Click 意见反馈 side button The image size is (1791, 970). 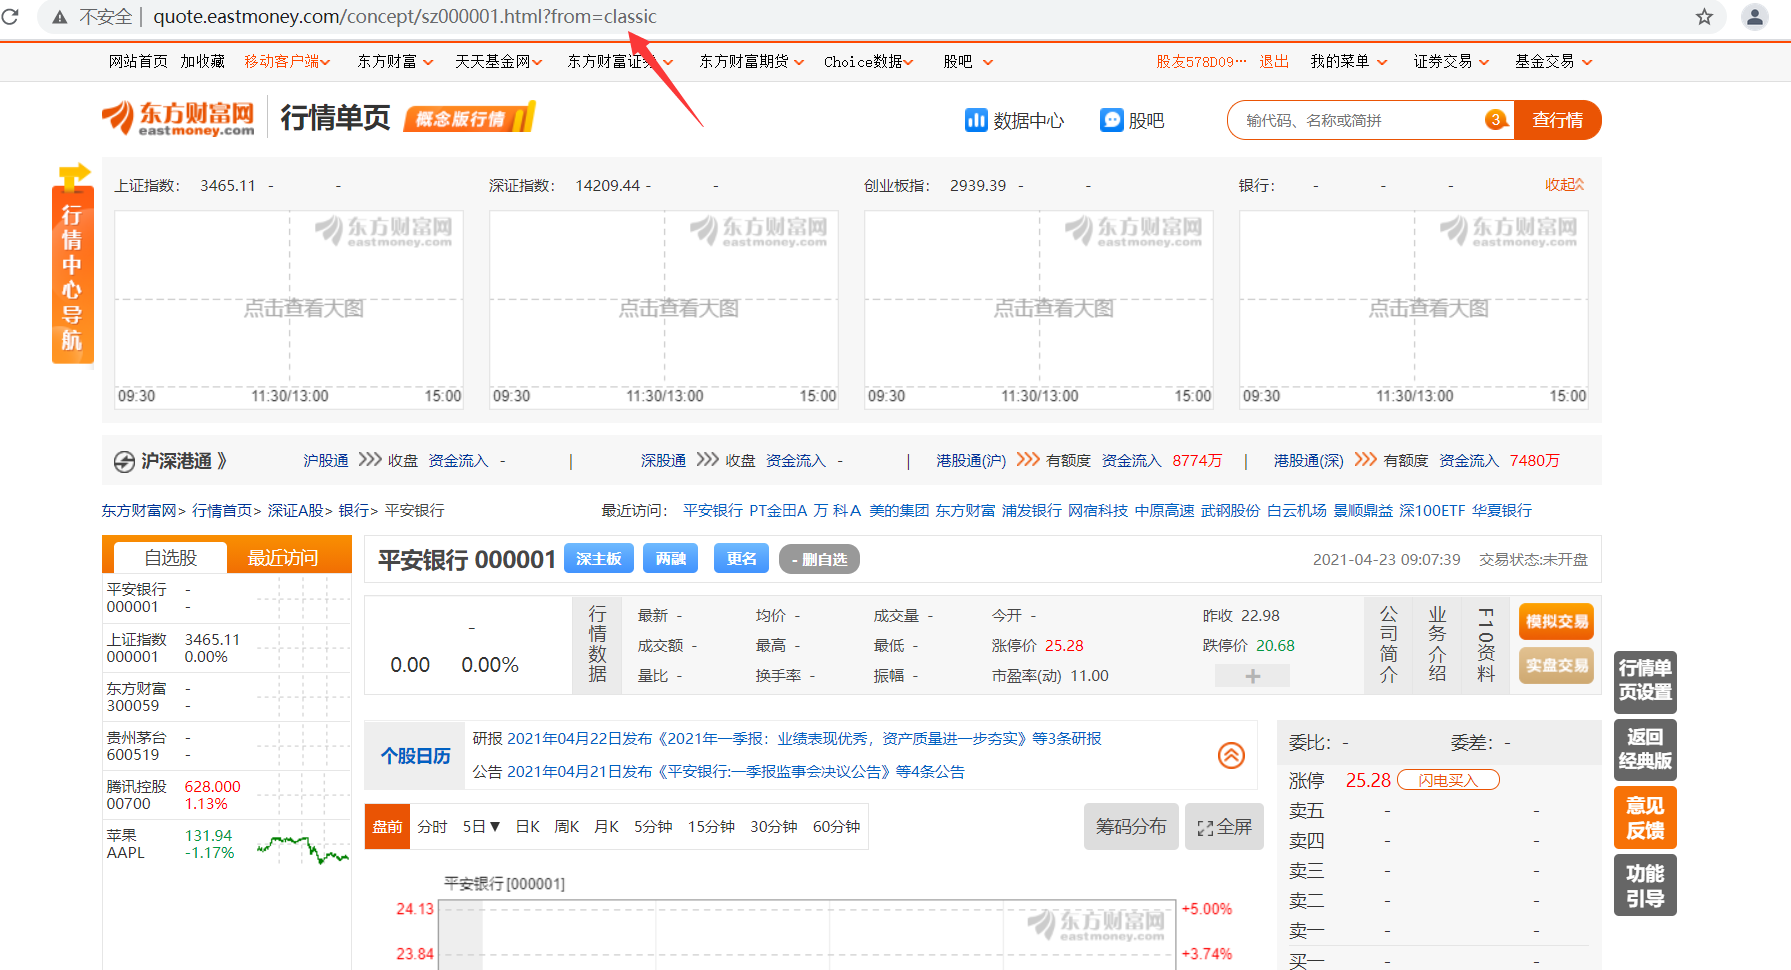[1645, 818]
